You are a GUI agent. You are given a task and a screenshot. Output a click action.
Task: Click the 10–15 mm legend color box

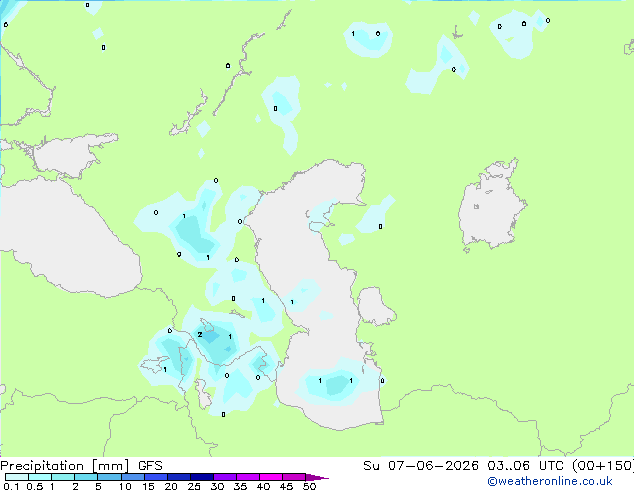click(x=133, y=477)
